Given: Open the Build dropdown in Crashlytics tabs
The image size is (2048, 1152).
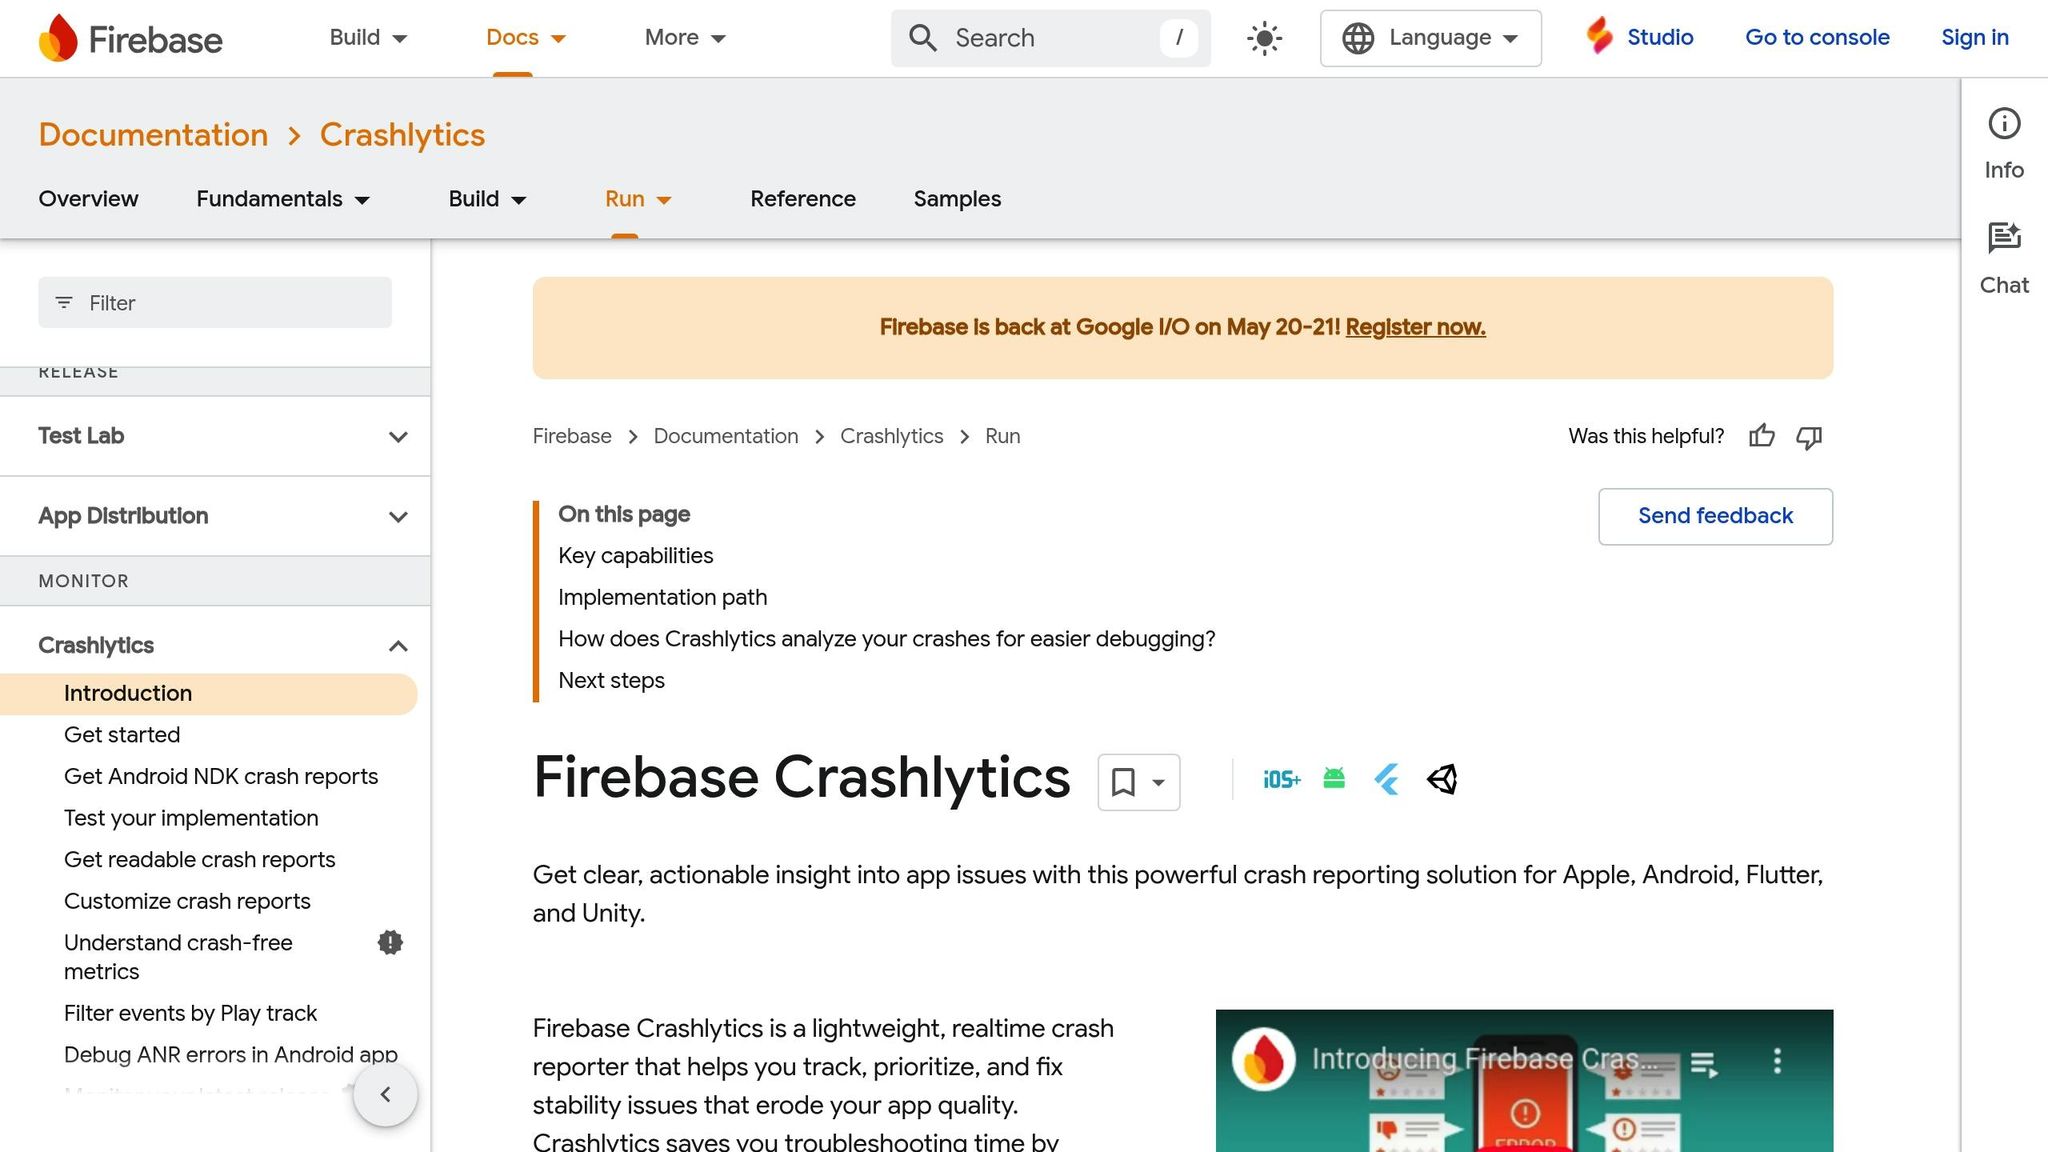Looking at the screenshot, I should point(487,199).
